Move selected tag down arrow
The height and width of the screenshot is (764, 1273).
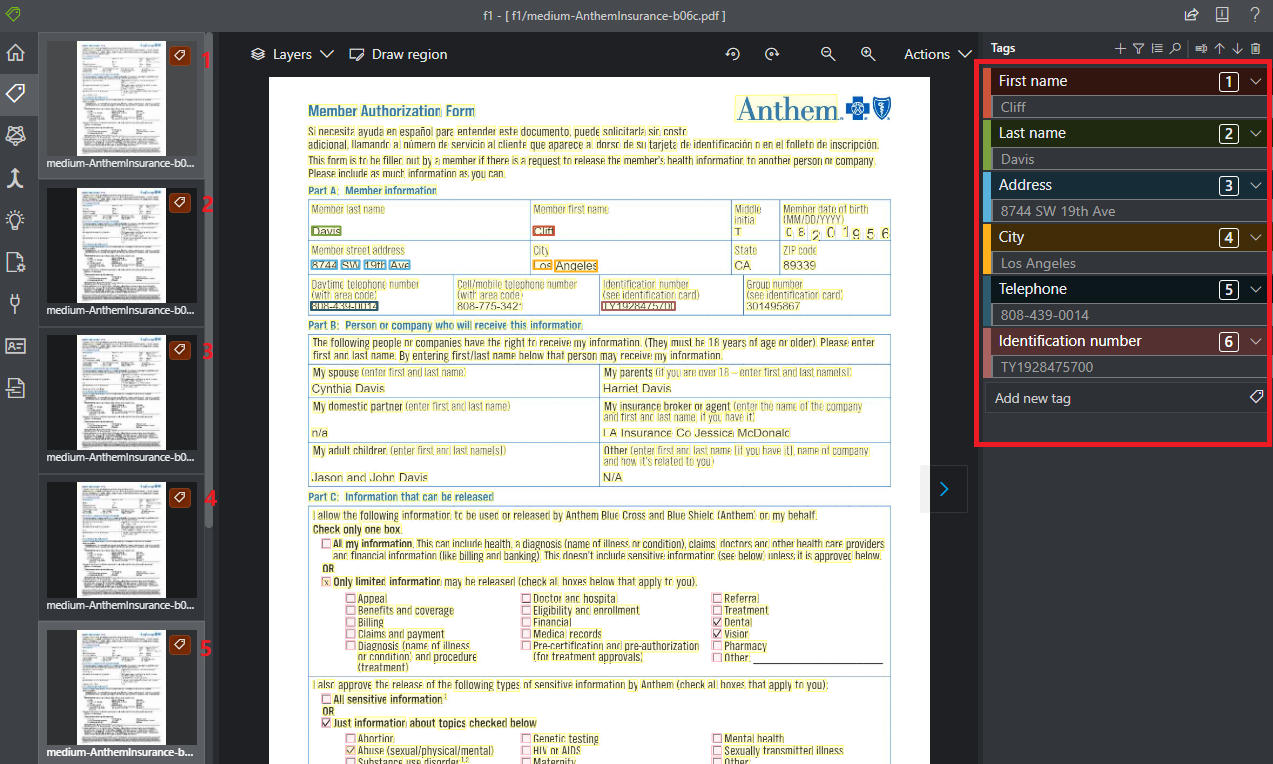(1237, 48)
